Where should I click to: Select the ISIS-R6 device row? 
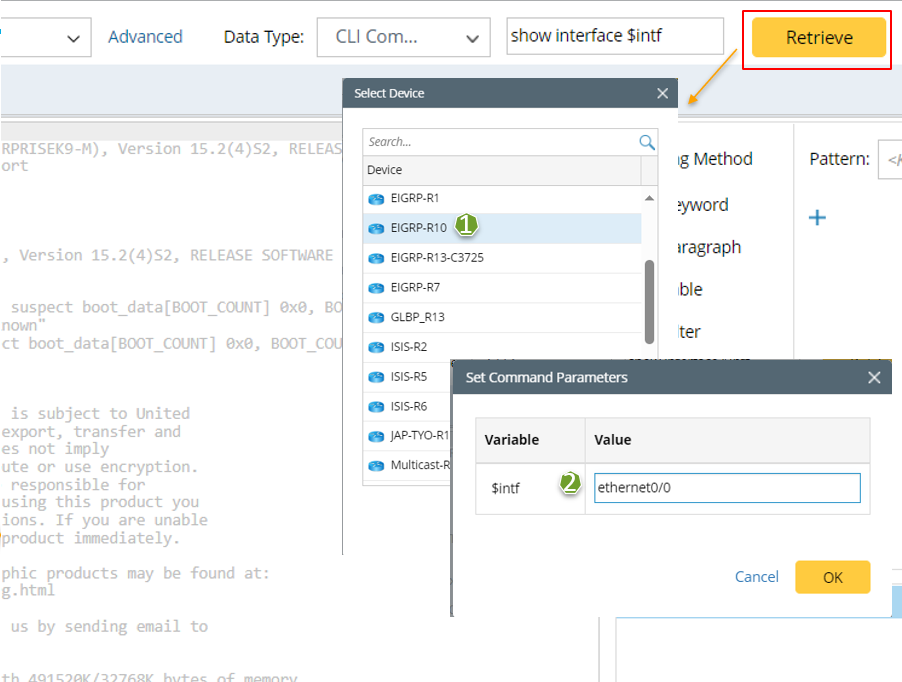407,407
